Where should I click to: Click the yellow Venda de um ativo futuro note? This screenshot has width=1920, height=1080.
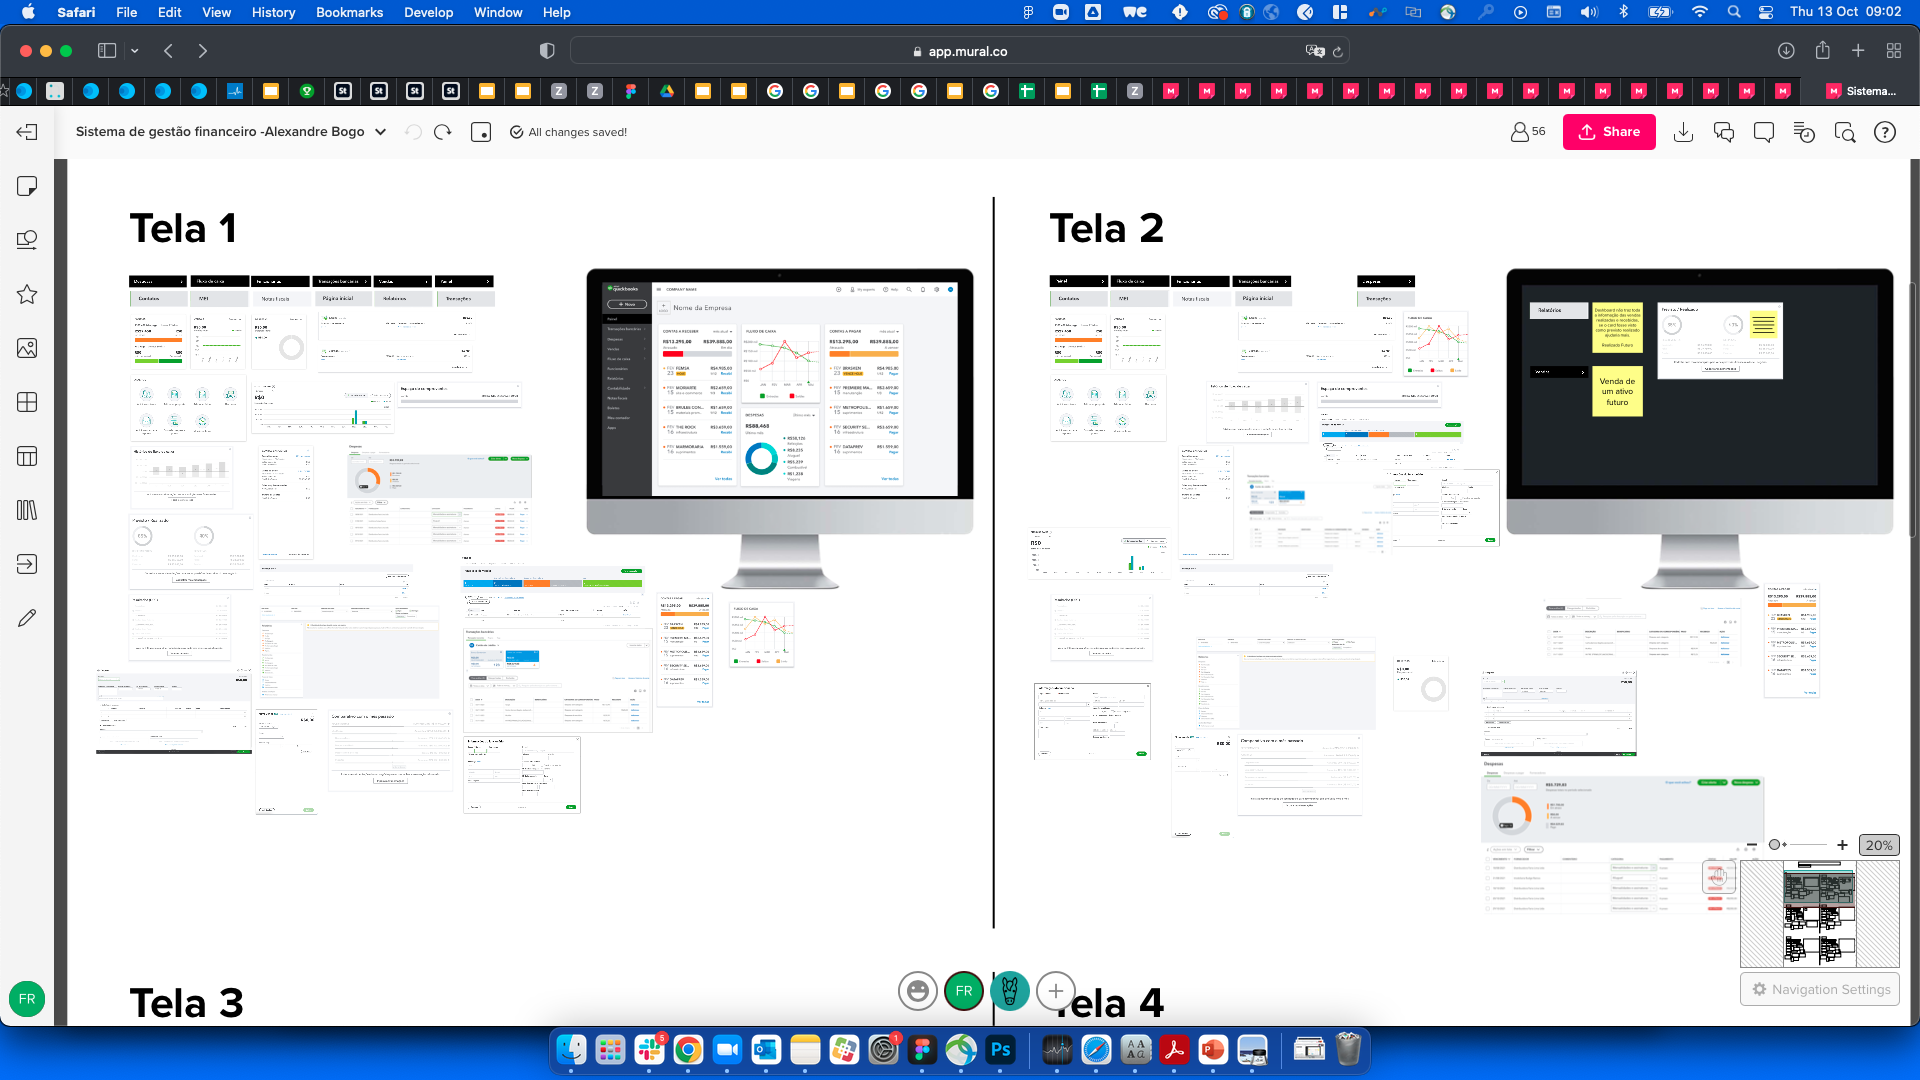(1617, 391)
